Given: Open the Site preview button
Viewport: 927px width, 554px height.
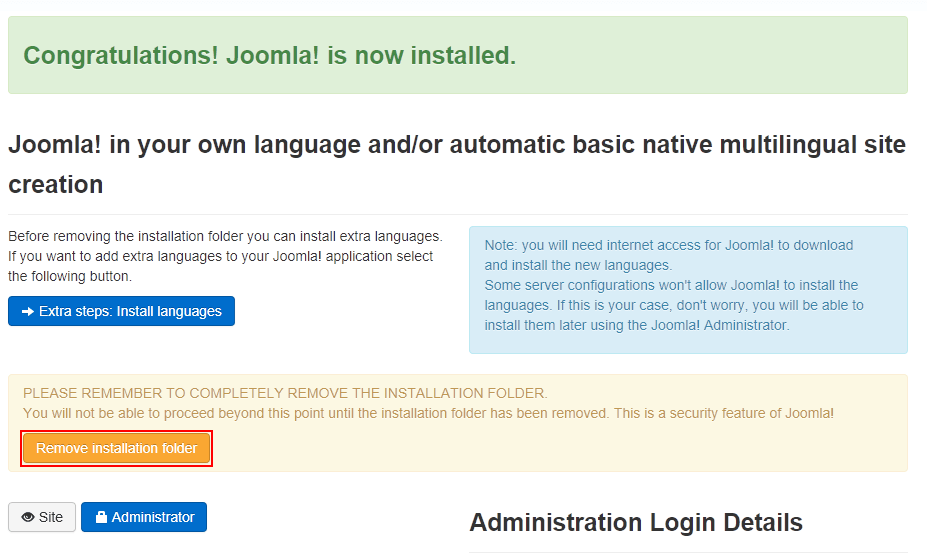Looking at the screenshot, I should pos(42,517).
